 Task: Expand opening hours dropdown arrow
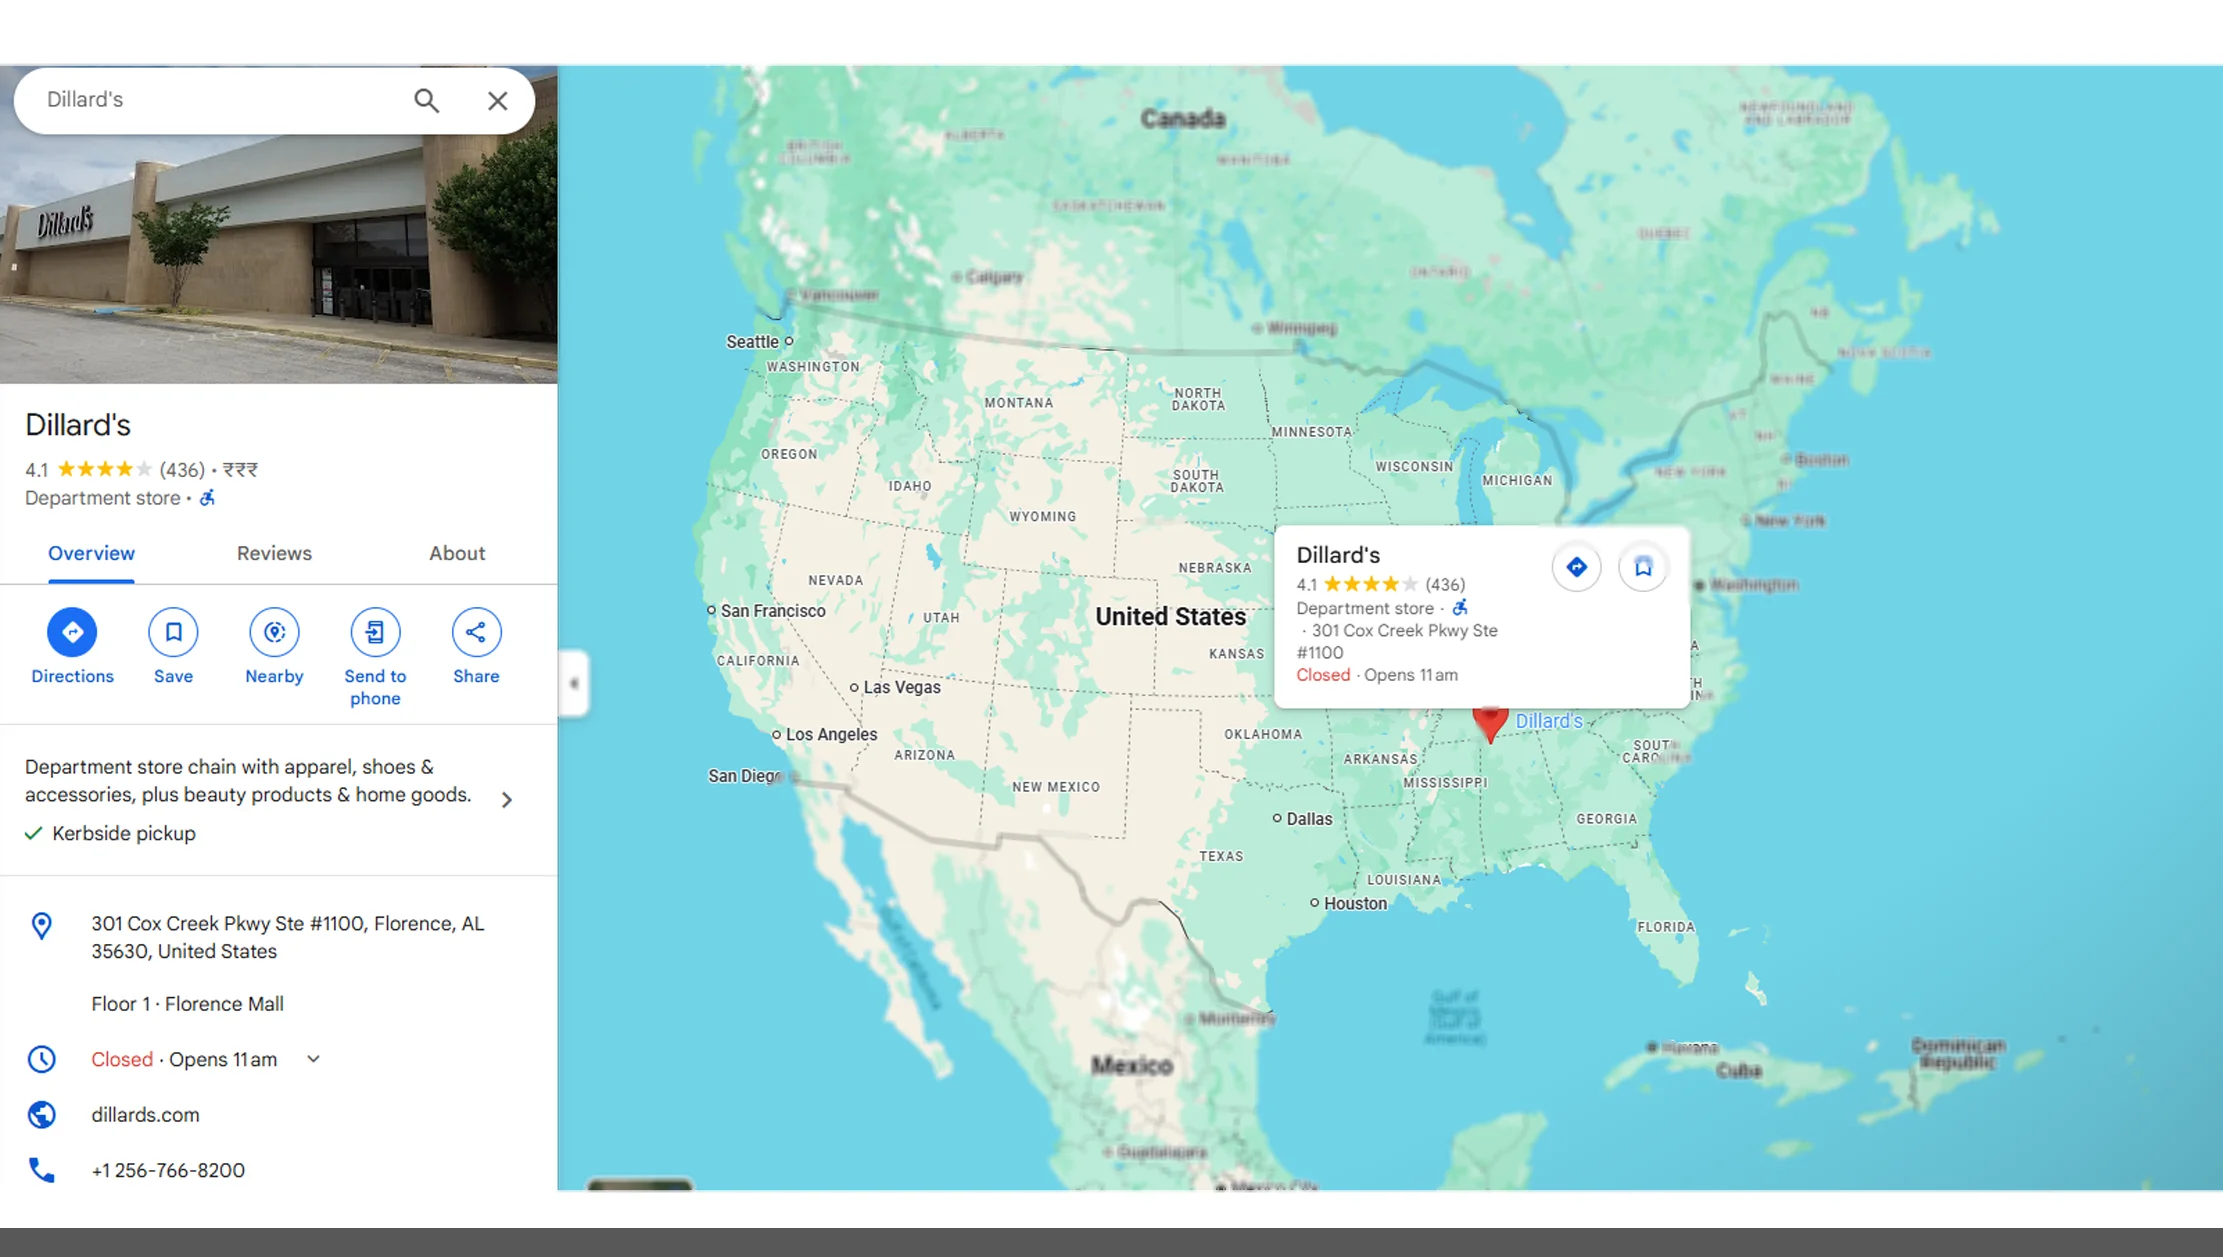(x=313, y=1059)
